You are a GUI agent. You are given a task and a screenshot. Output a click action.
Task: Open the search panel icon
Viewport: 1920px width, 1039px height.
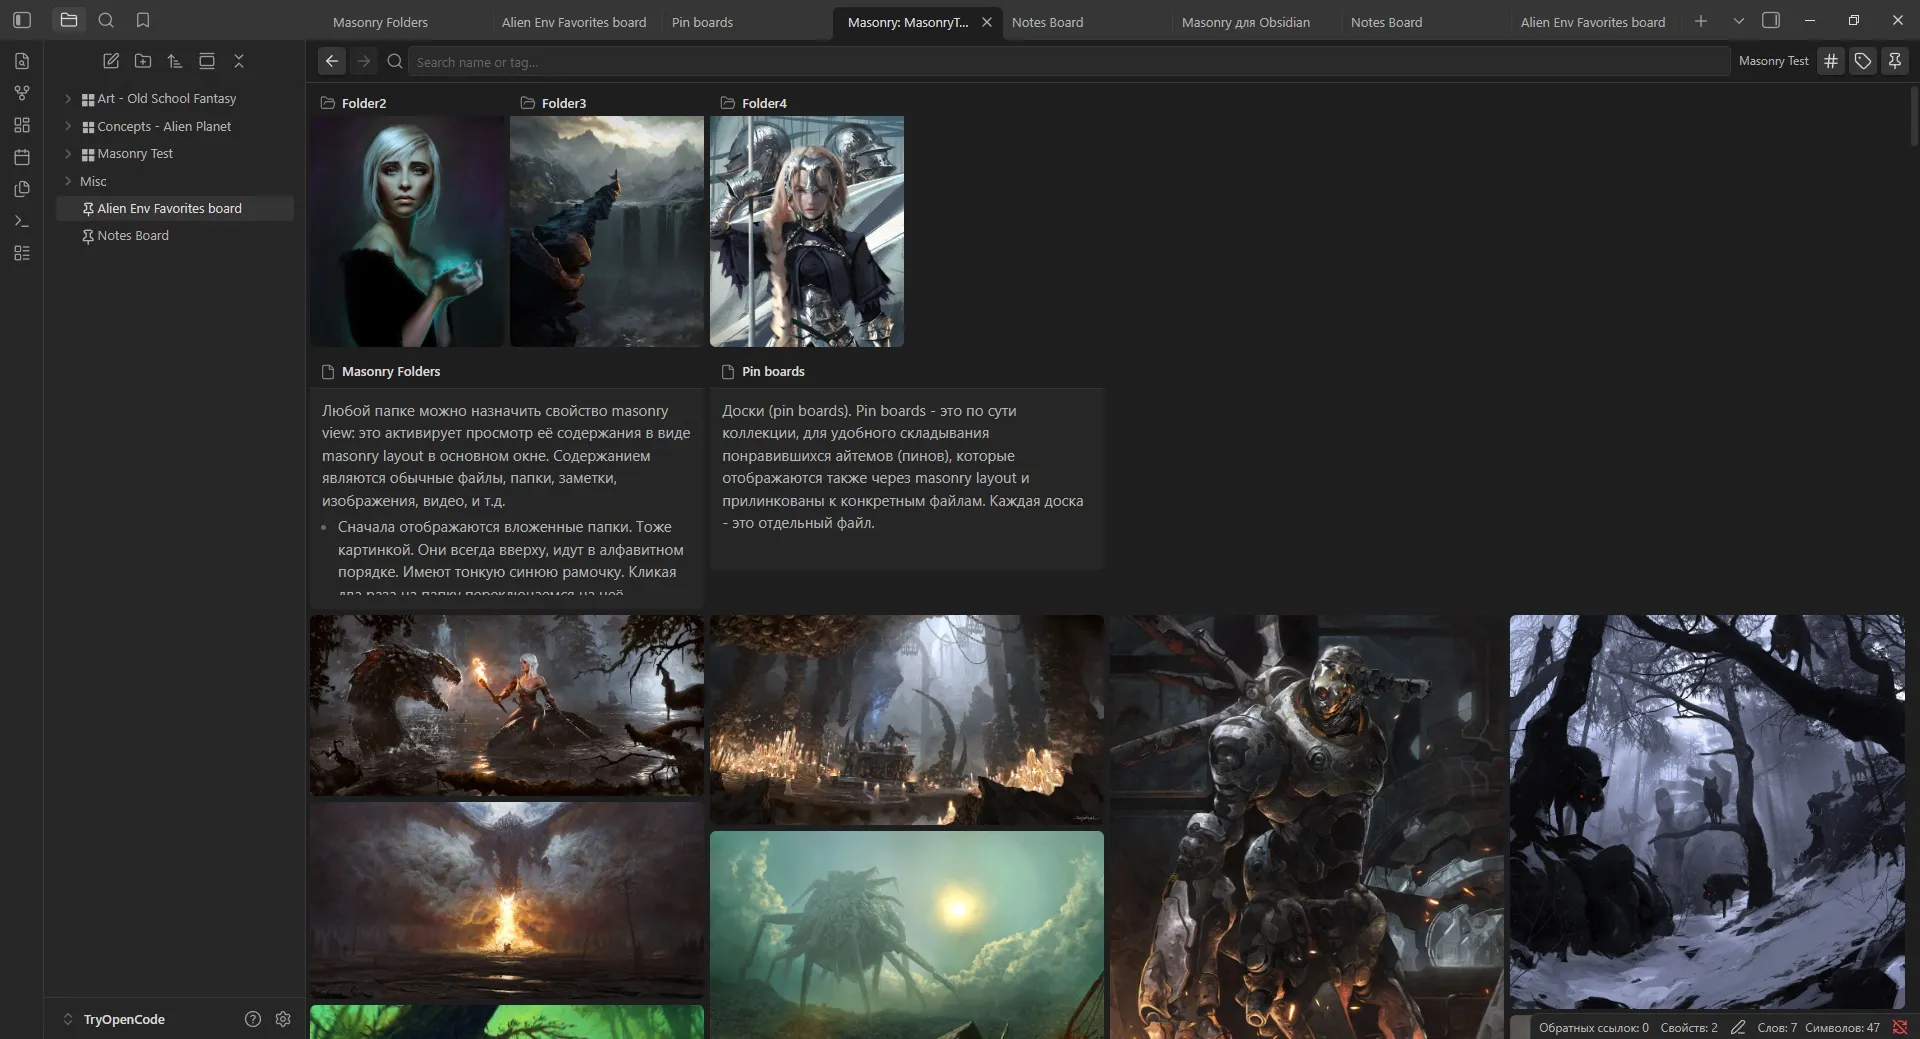point(106,20)
